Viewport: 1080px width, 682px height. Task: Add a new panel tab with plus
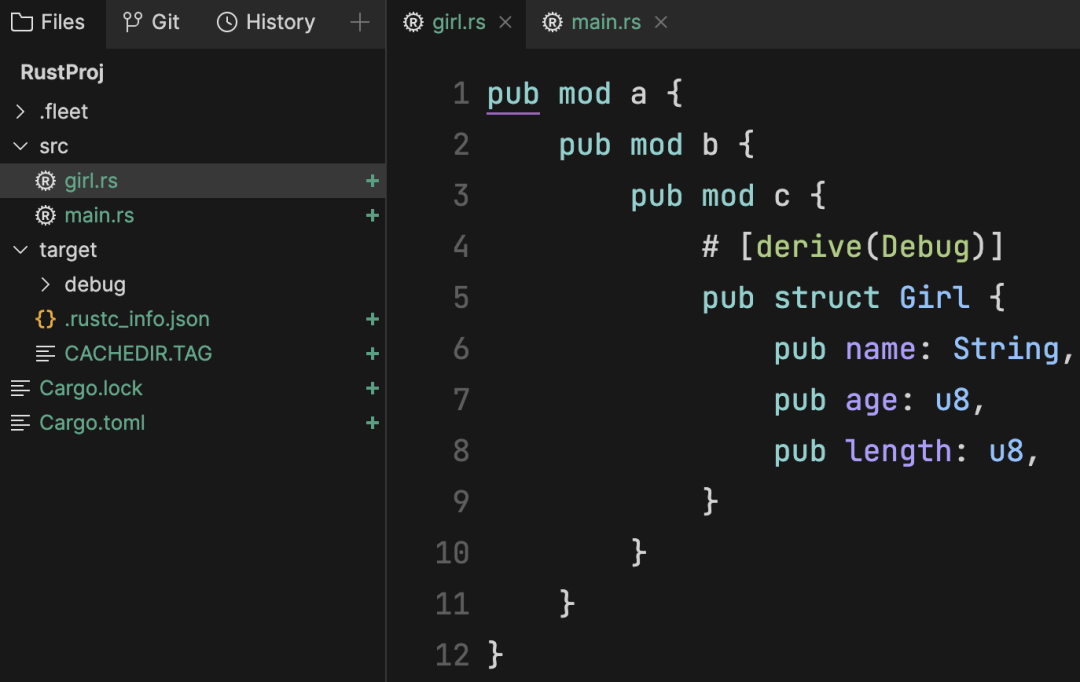point(360,23)
